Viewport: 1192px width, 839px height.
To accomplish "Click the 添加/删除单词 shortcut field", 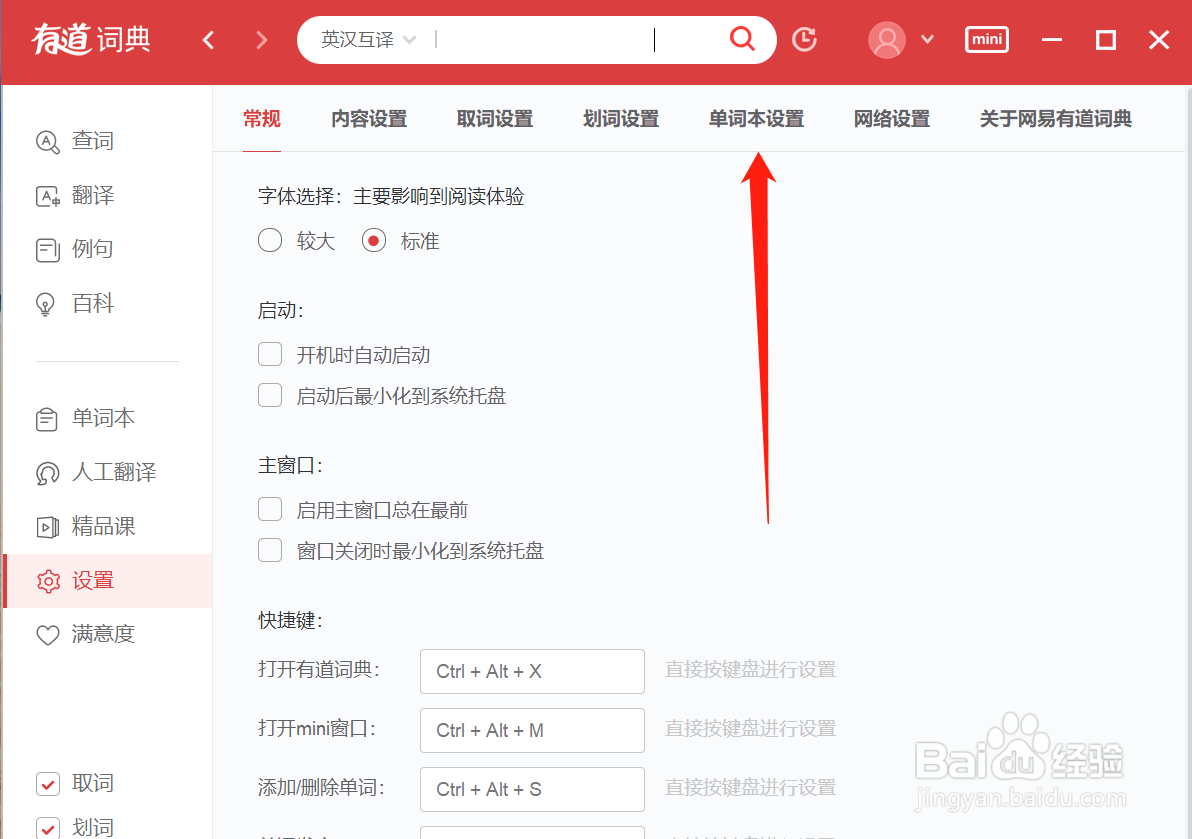I will pos(532,789).
